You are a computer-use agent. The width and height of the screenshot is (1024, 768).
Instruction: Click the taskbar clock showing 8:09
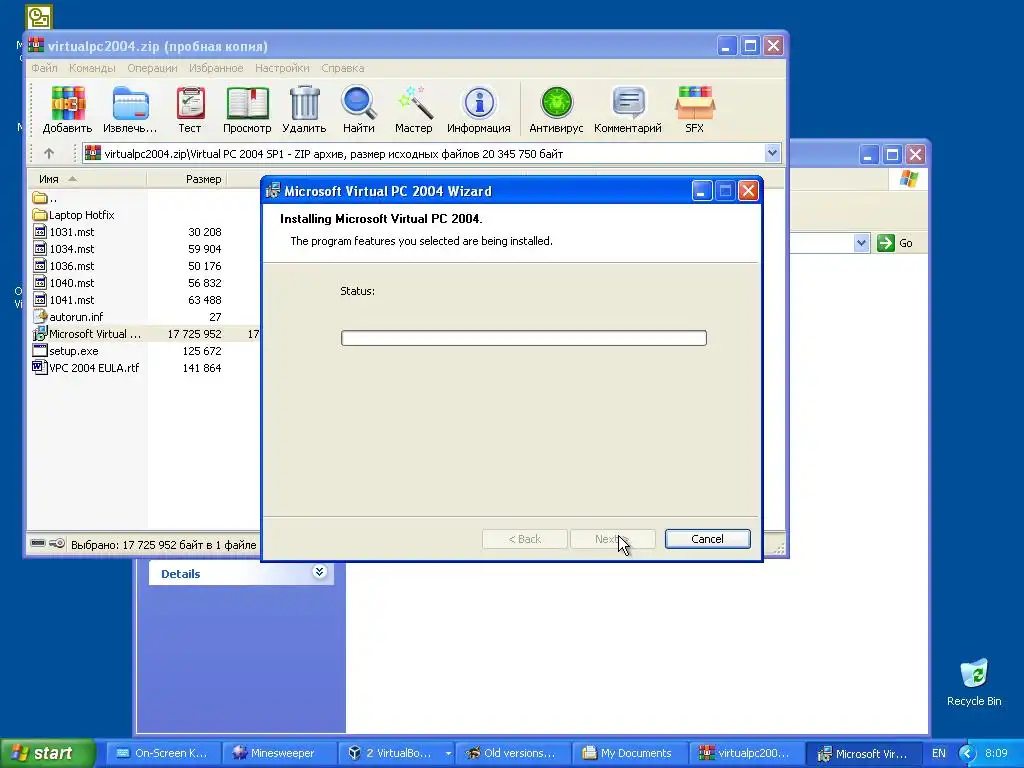996,753
